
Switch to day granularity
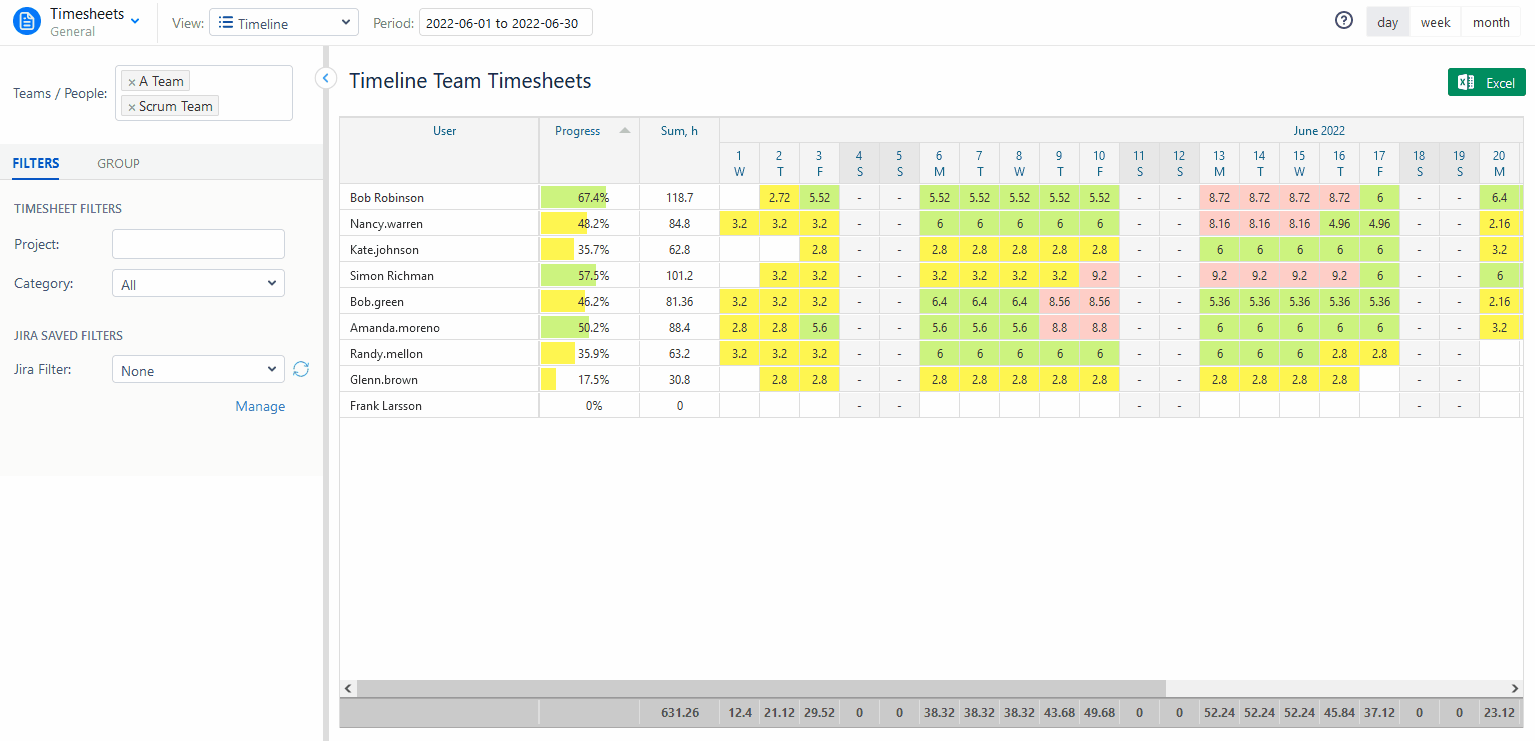[1388, 22]
